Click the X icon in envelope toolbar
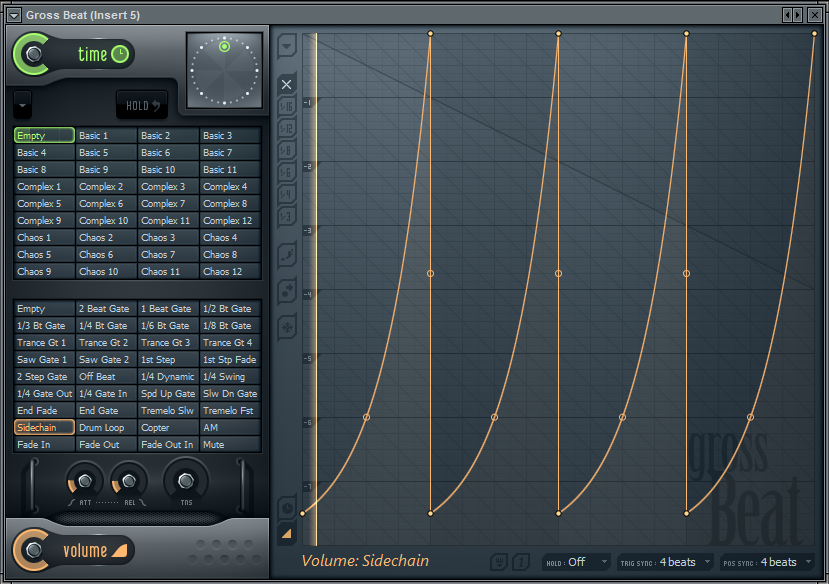The width and height of the screenshot is (829, 584). (x=287, y=85)
